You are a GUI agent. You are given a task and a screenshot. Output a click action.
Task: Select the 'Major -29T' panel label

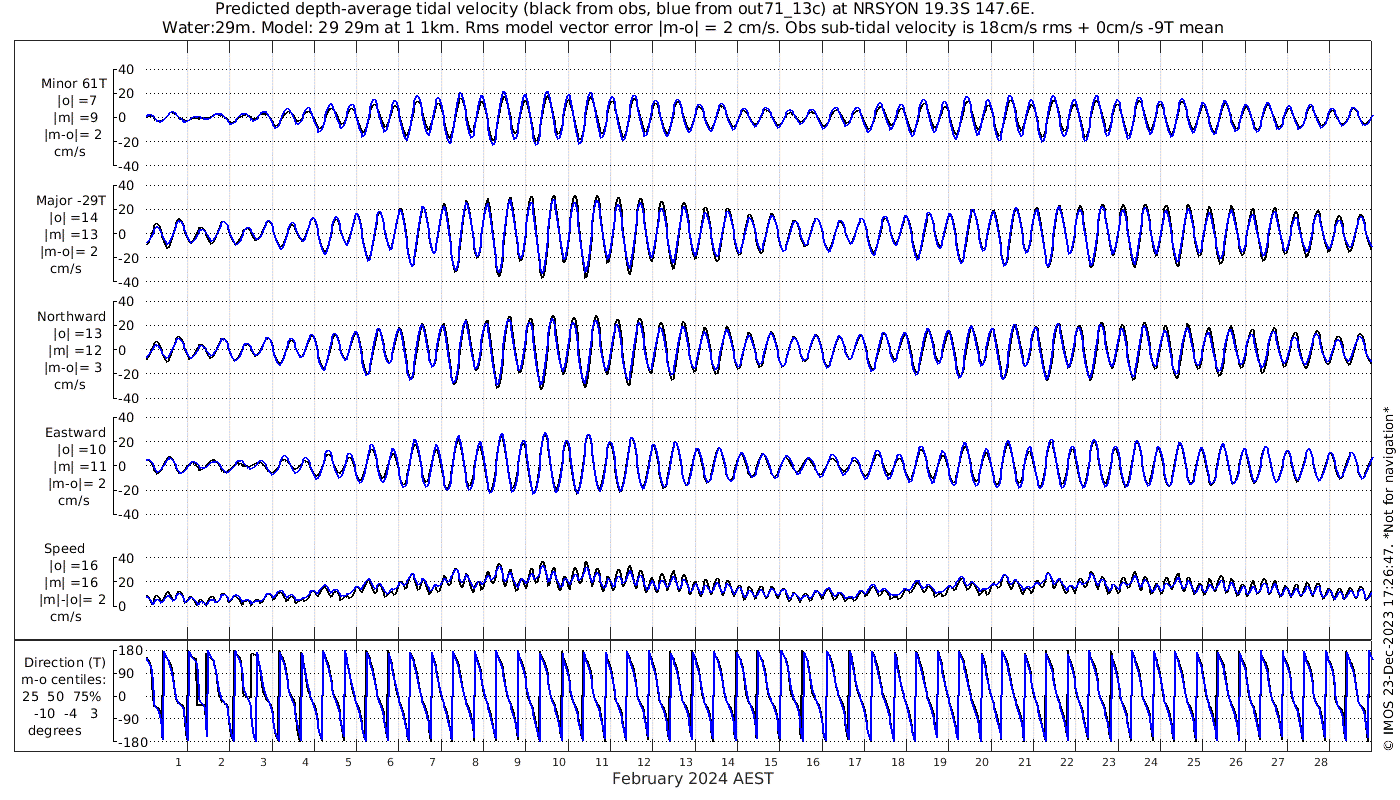point(70,200)
